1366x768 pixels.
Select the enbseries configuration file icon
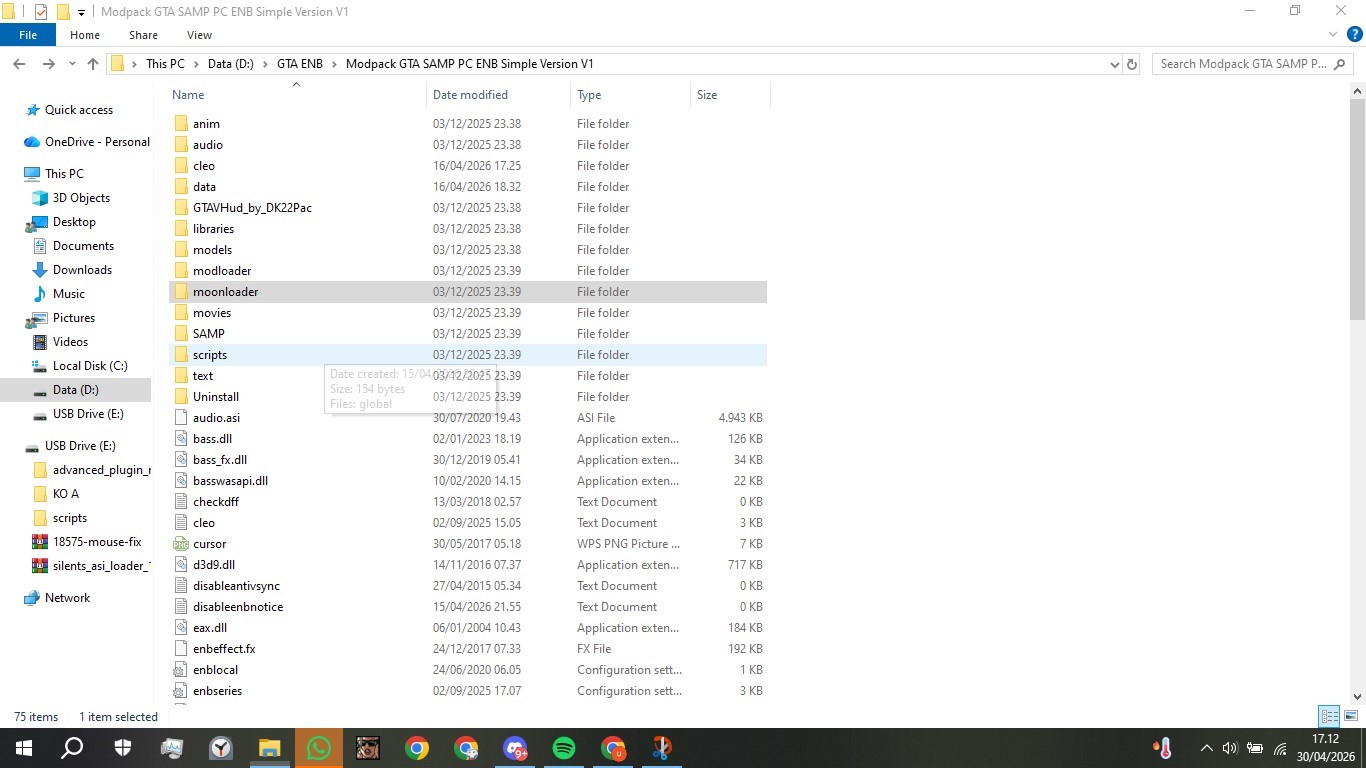coord(181,691)
